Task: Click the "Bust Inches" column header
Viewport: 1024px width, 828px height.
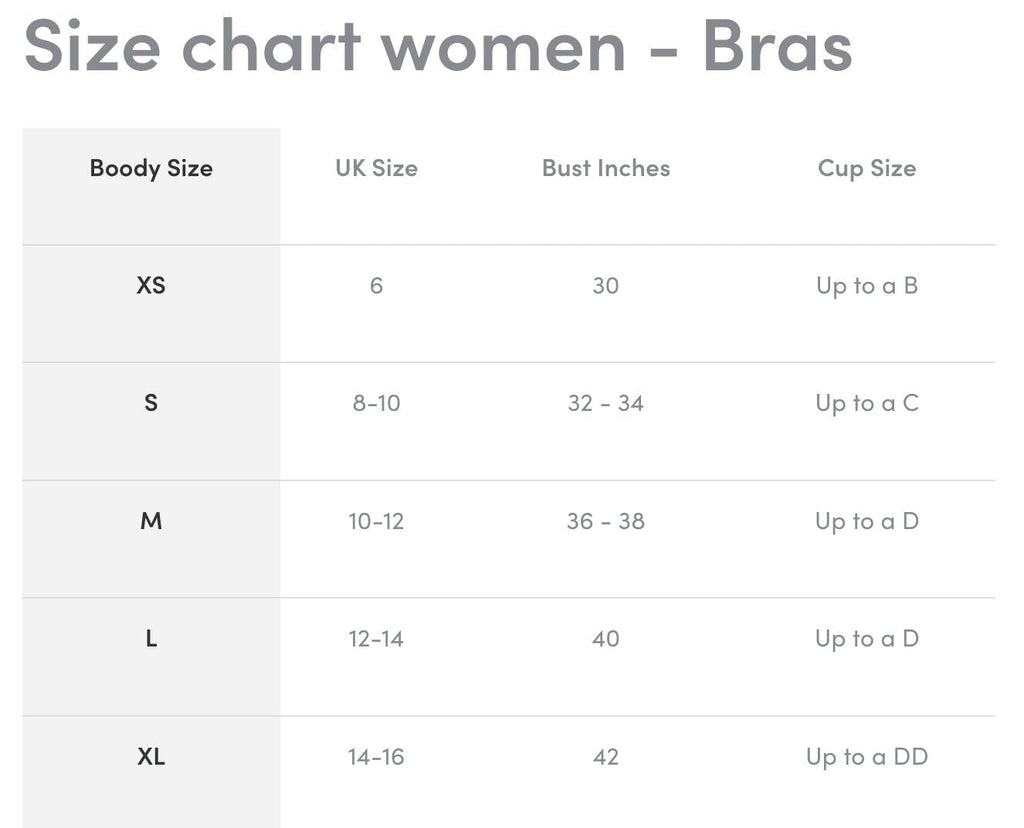Action: coord(606,168)
